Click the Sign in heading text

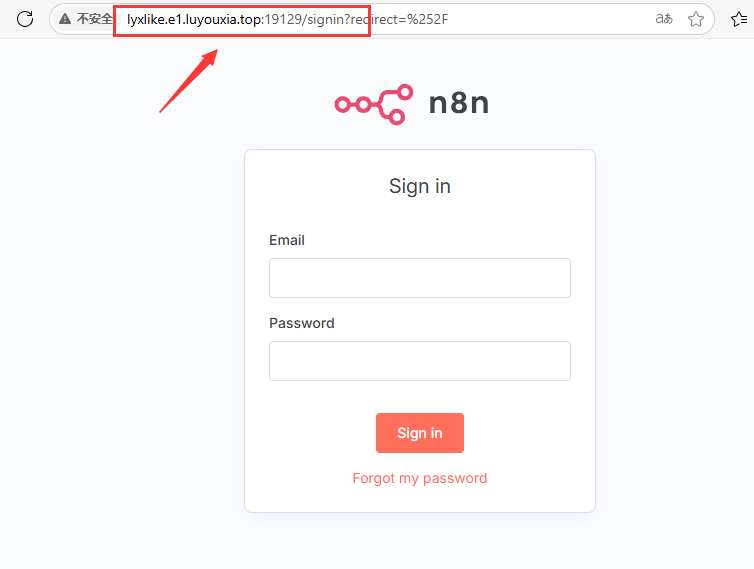coord(420,186)
